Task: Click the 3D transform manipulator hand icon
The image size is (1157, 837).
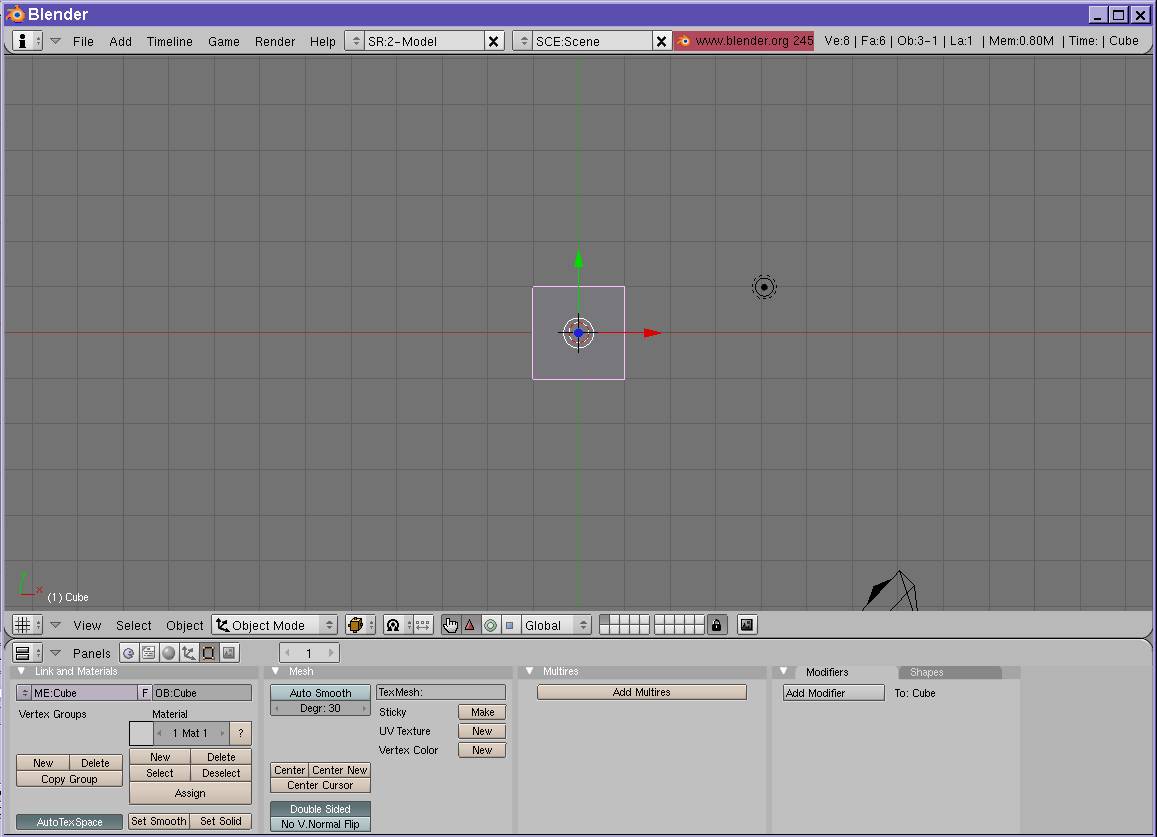Action: pos(450,625)
